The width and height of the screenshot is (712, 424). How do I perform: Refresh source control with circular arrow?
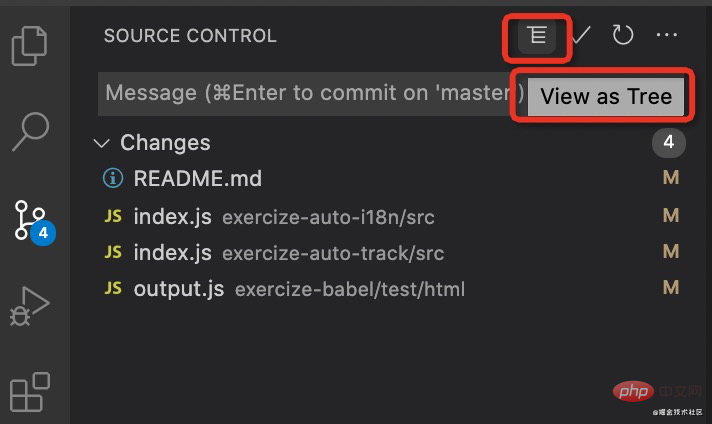623,36
